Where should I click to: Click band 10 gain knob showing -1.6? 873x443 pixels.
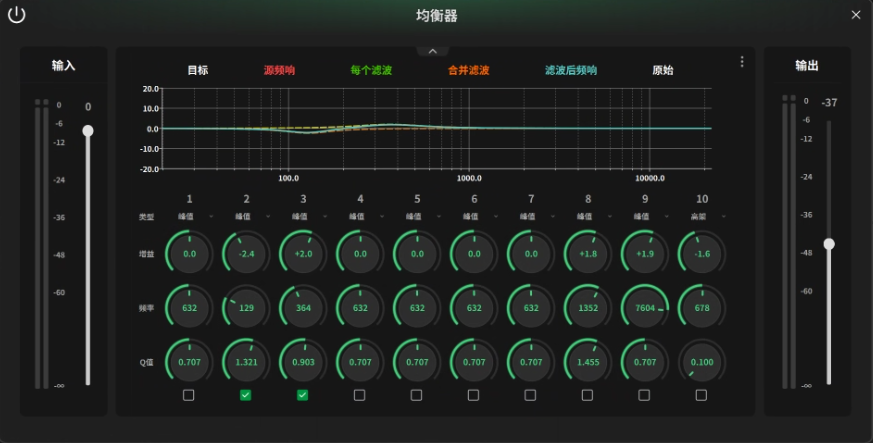(702, 254)
